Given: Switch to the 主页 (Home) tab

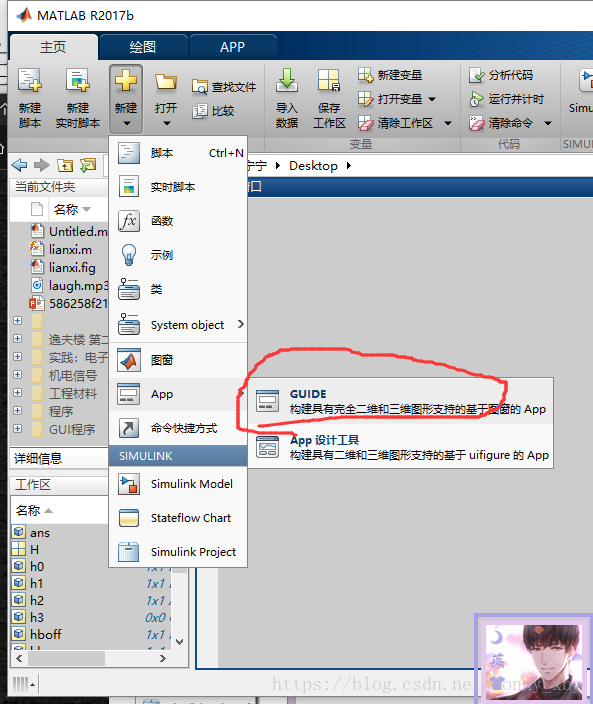Looking at the screenshot, I should click(53, 47).
